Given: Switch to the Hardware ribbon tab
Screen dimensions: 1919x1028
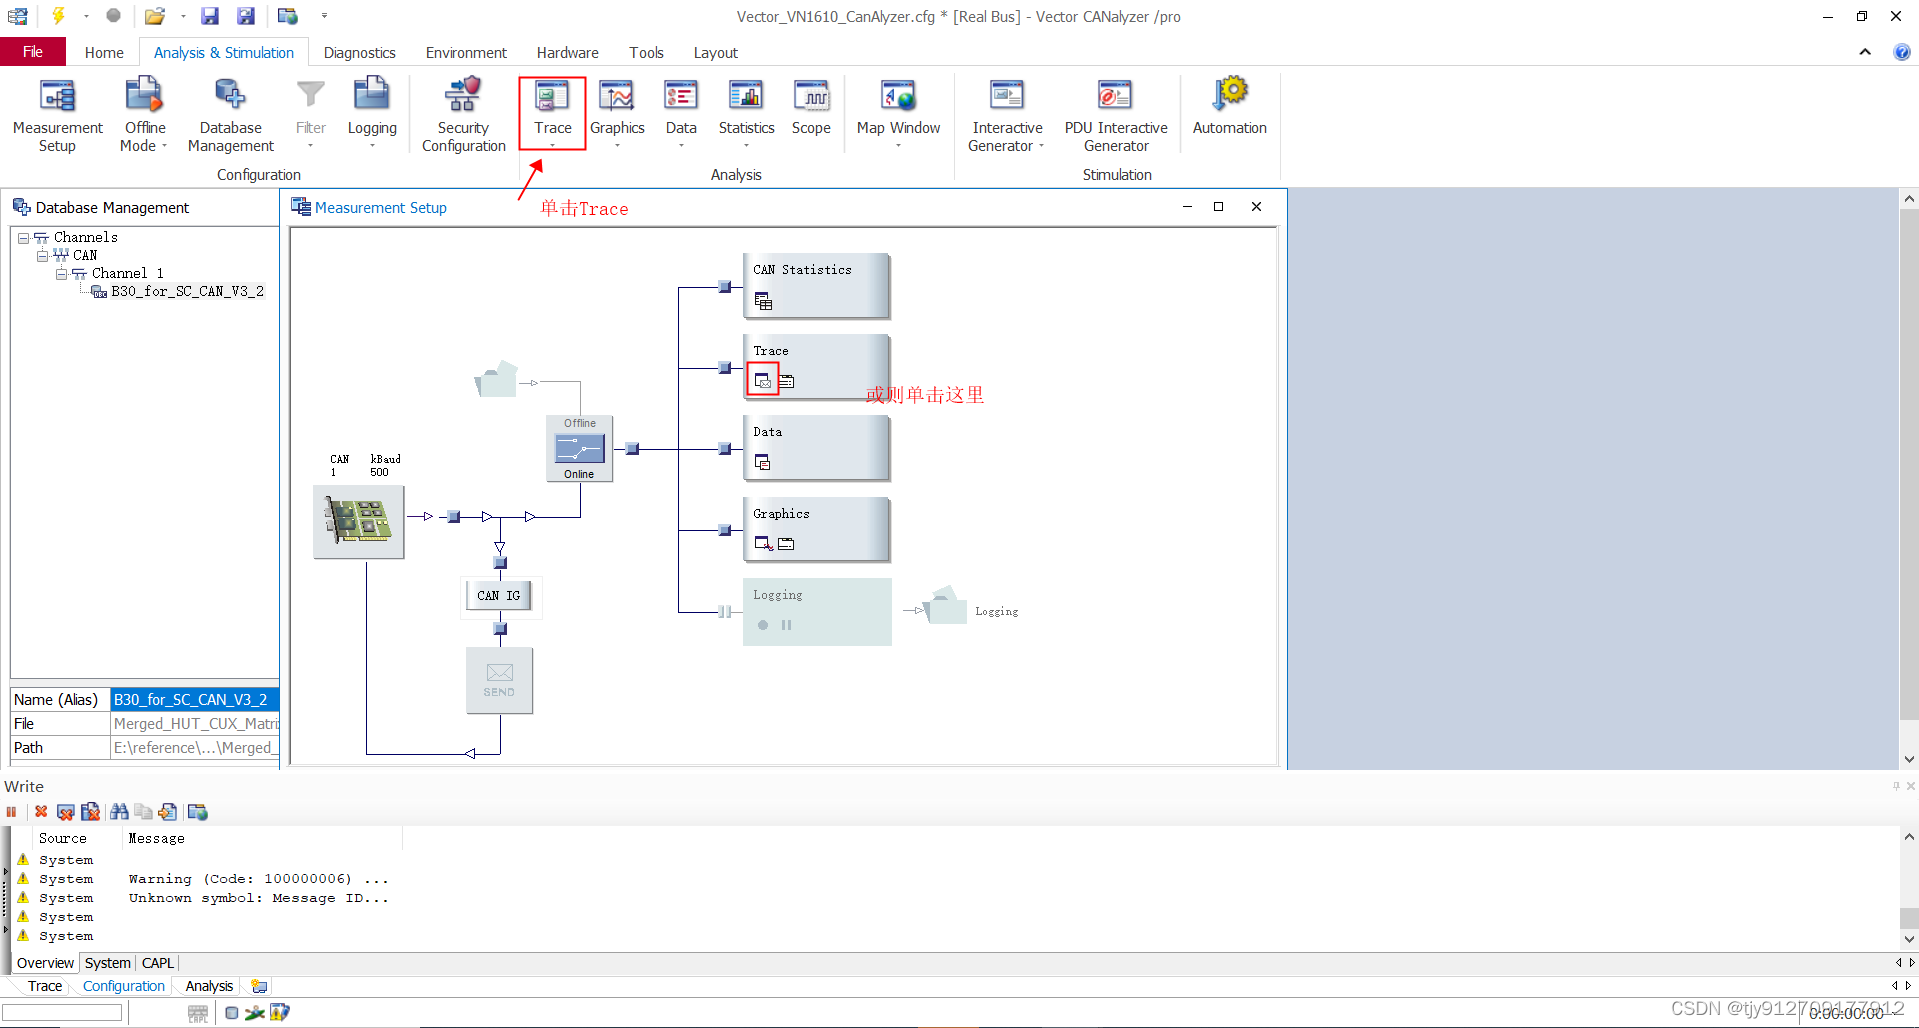Looking at the screenshot, I should tap(567, 52).
